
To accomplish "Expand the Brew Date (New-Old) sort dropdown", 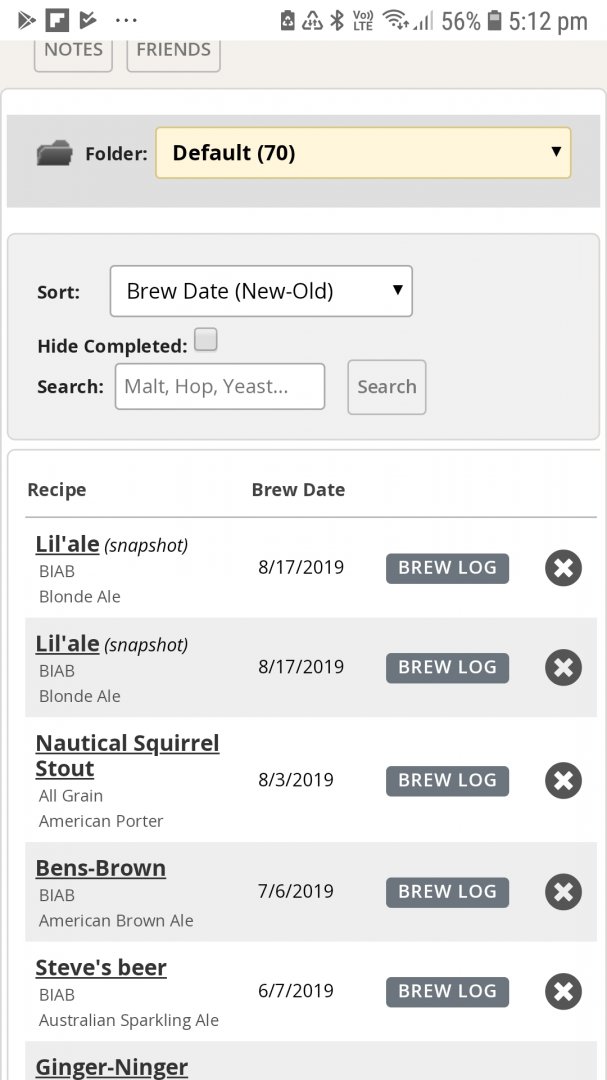I will coord(261,291).
